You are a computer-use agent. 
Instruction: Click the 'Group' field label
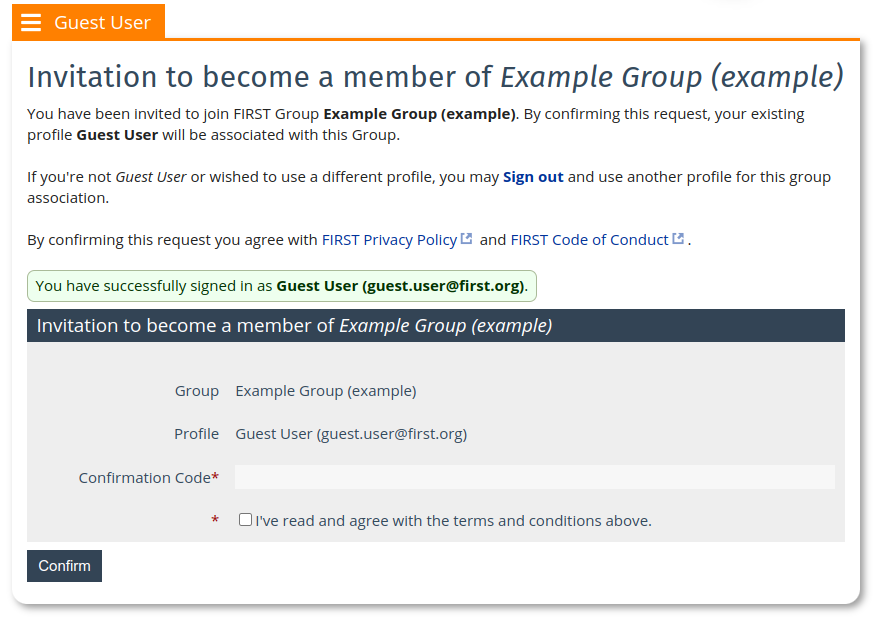(x=197, y=391)
